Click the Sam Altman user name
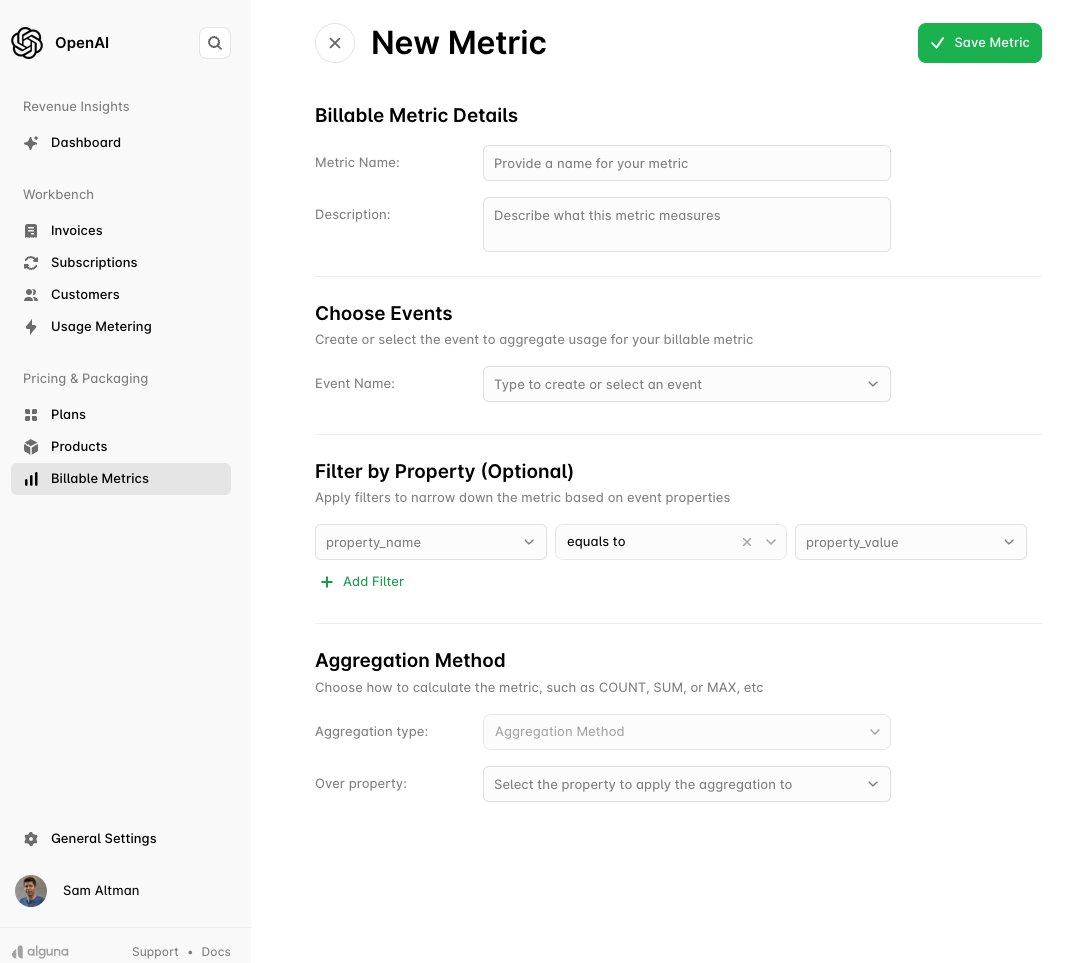Image resolution: width=1076 pixels, height=963 pixels. click(101, 891)
